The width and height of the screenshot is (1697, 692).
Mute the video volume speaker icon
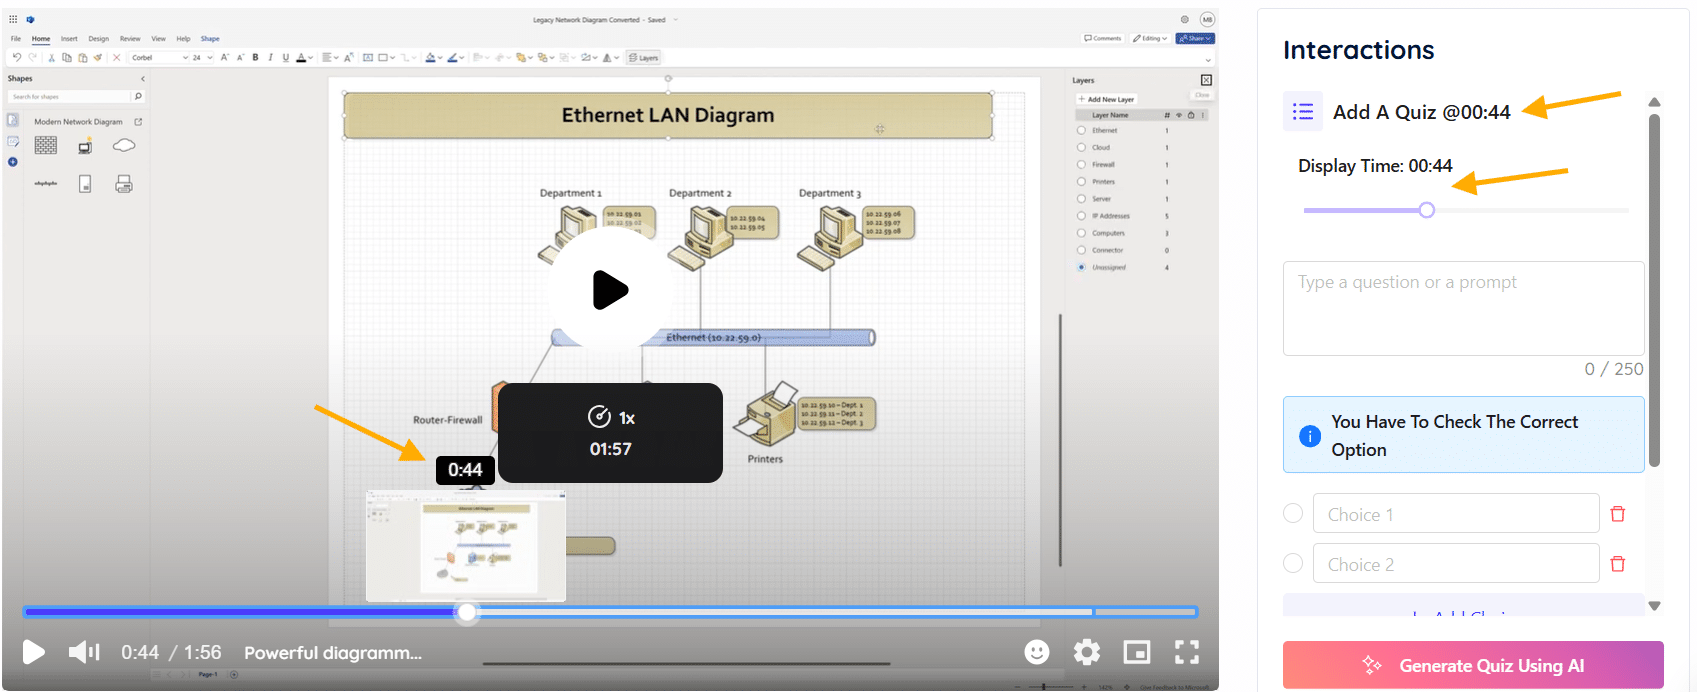(84, 652)
